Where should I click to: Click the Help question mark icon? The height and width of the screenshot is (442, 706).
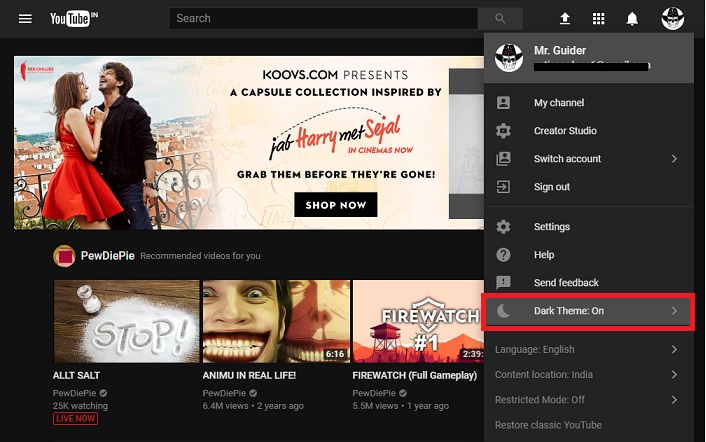point(503,255)
